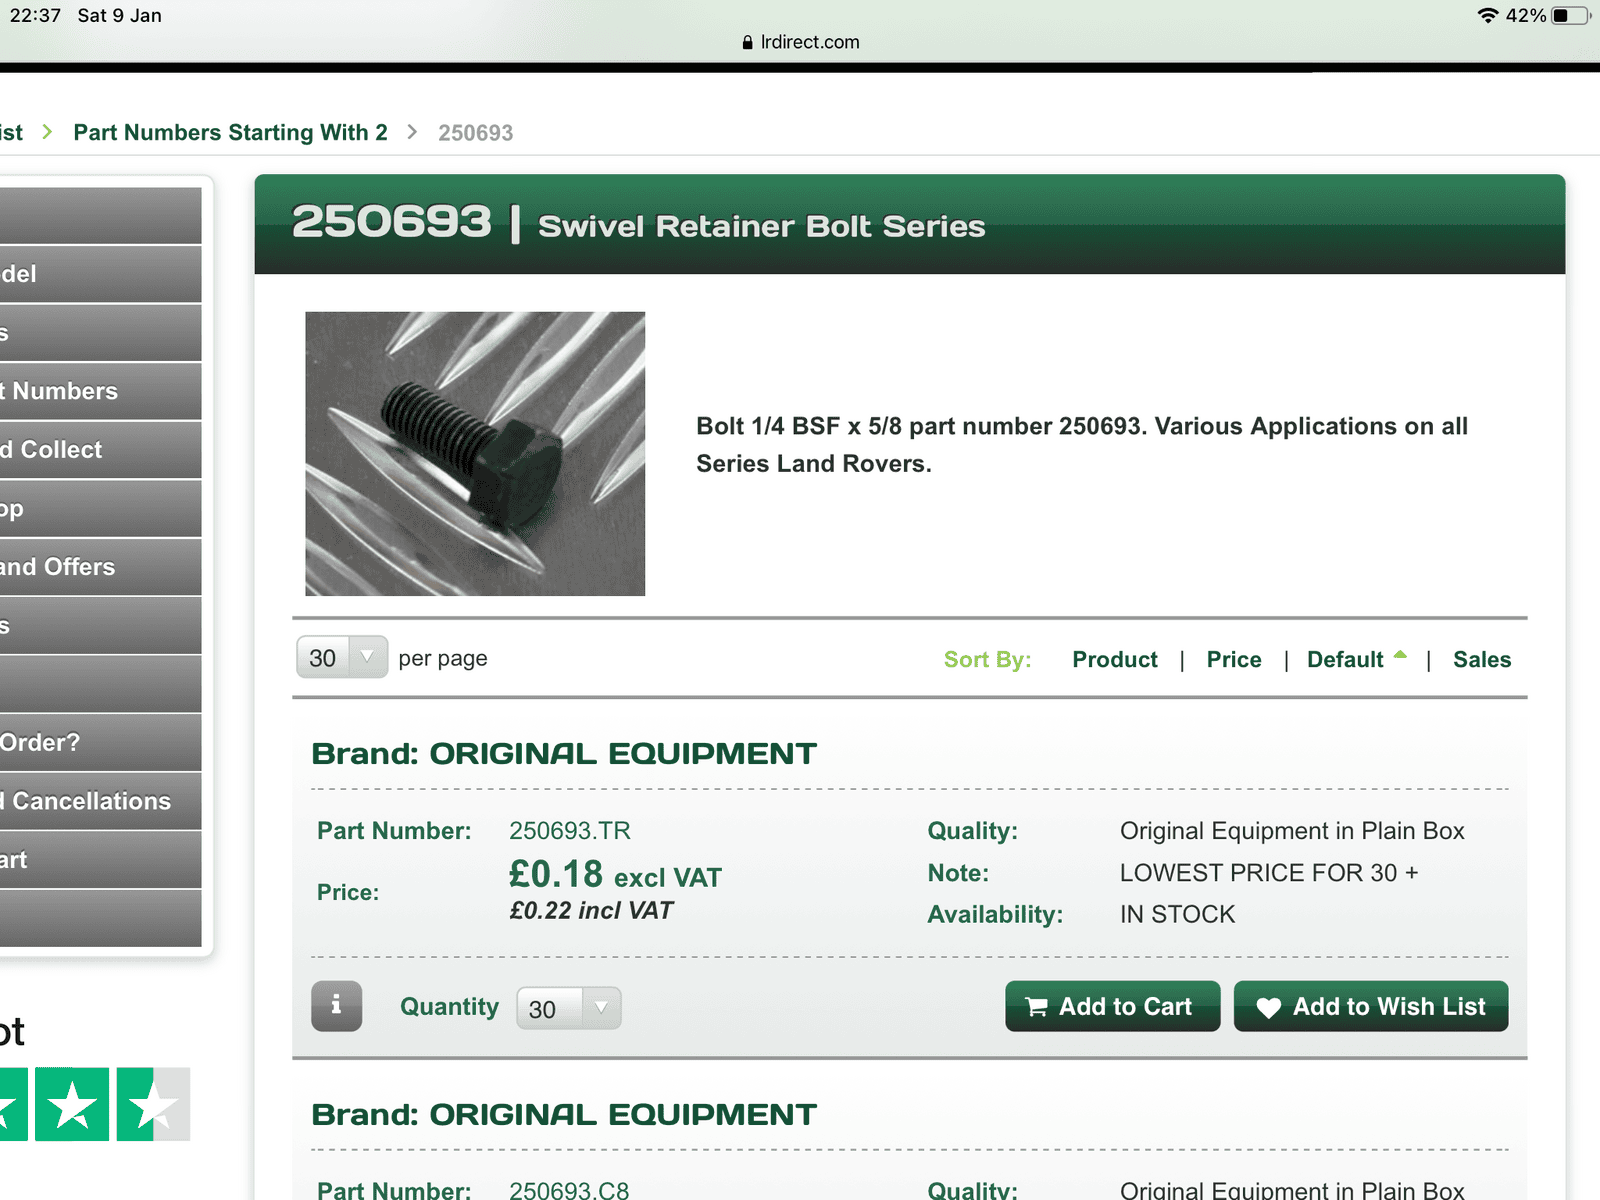Click the LOWEST PRICE FOR 30 + note
Viewport: 1600px width, 1200px height.
point(1269,873)
